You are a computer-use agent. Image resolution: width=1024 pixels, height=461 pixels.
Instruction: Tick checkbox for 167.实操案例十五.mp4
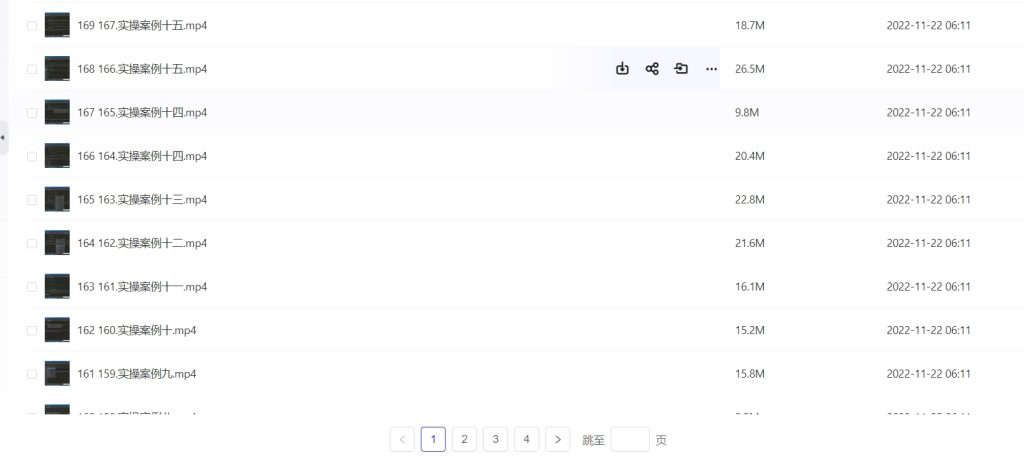[32, 26]
